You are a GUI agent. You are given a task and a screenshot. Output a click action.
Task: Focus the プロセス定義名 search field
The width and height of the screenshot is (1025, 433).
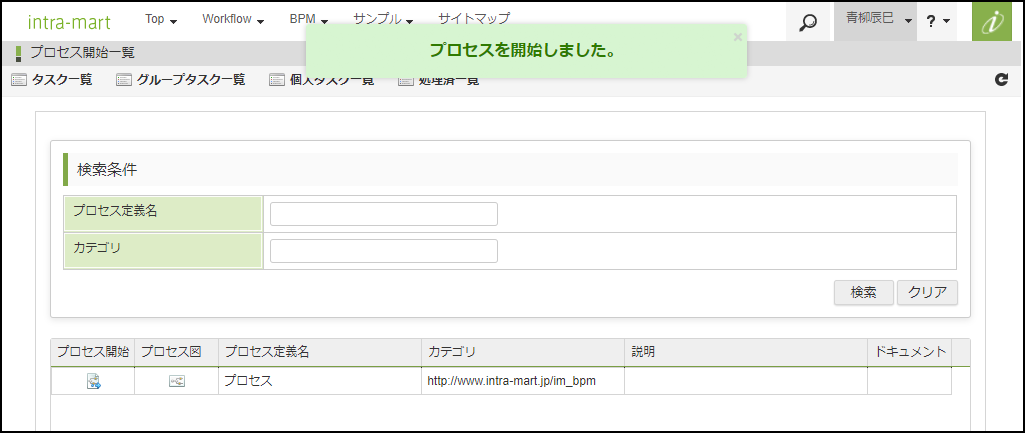click(x=384, y=214)
